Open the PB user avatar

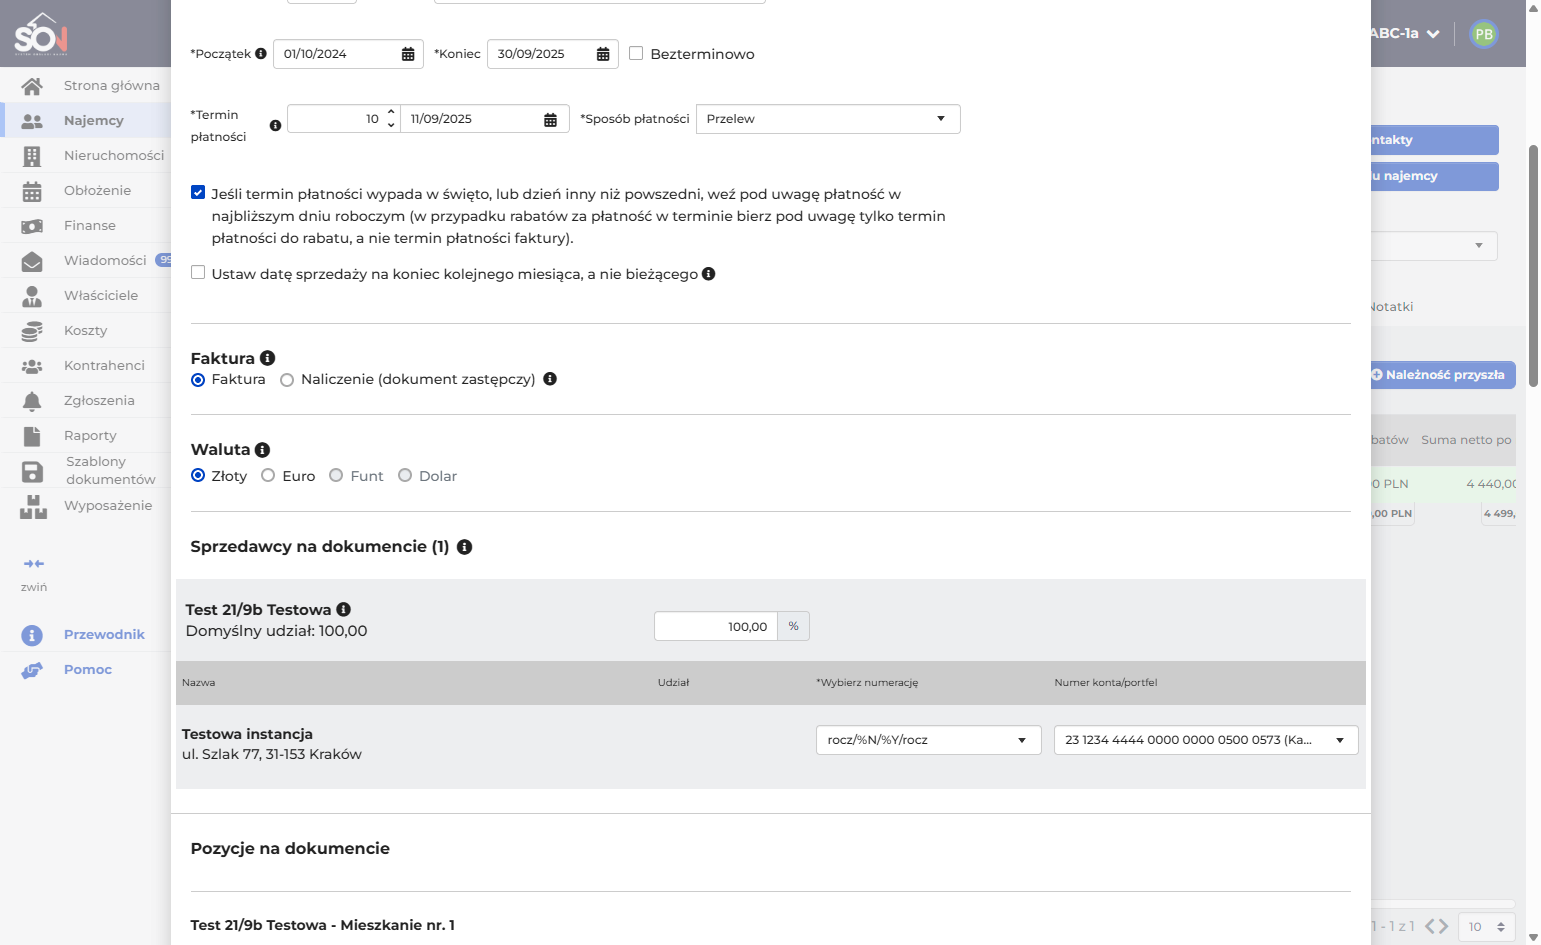click(x=1484, y=34)
